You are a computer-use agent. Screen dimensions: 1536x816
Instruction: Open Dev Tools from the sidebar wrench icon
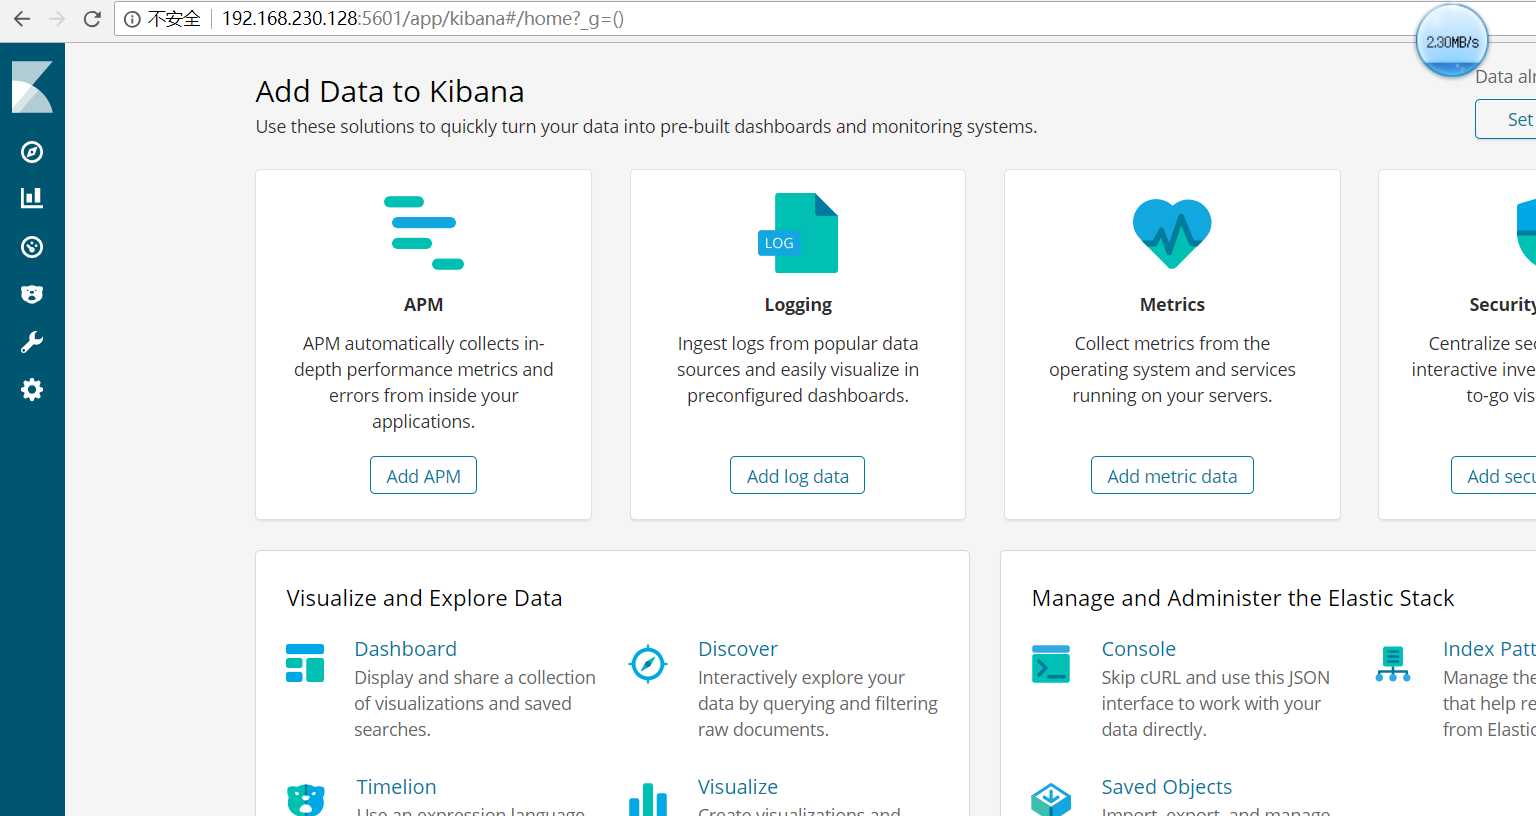click(32, 343)
